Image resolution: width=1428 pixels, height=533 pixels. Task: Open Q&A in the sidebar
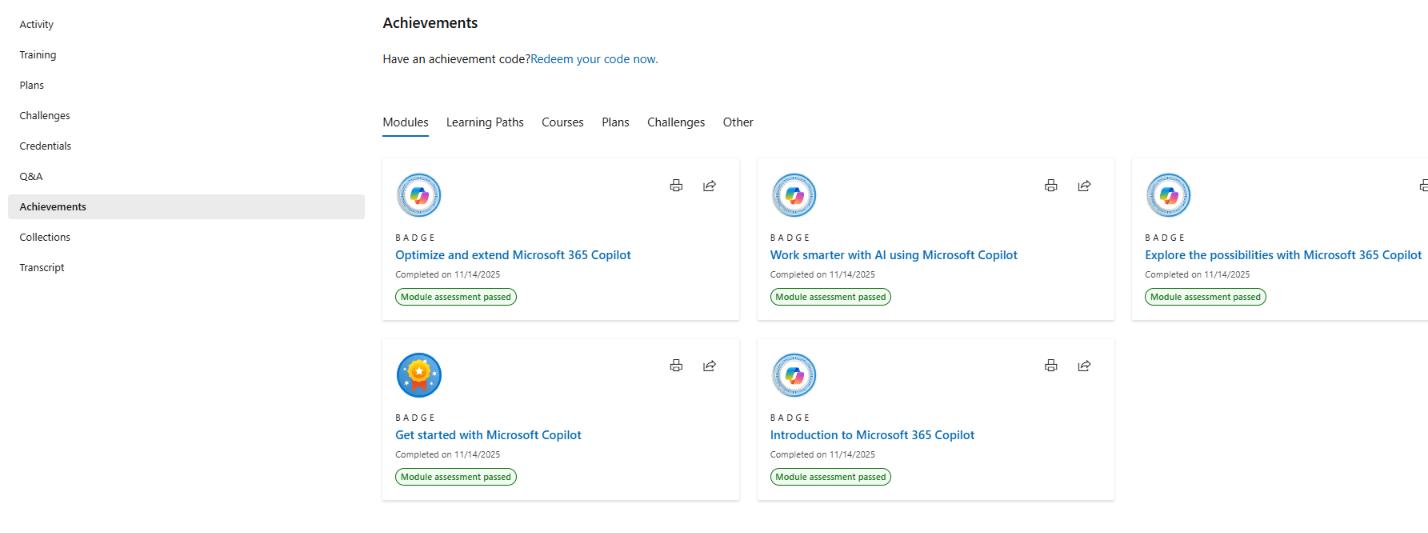(186, 176)
